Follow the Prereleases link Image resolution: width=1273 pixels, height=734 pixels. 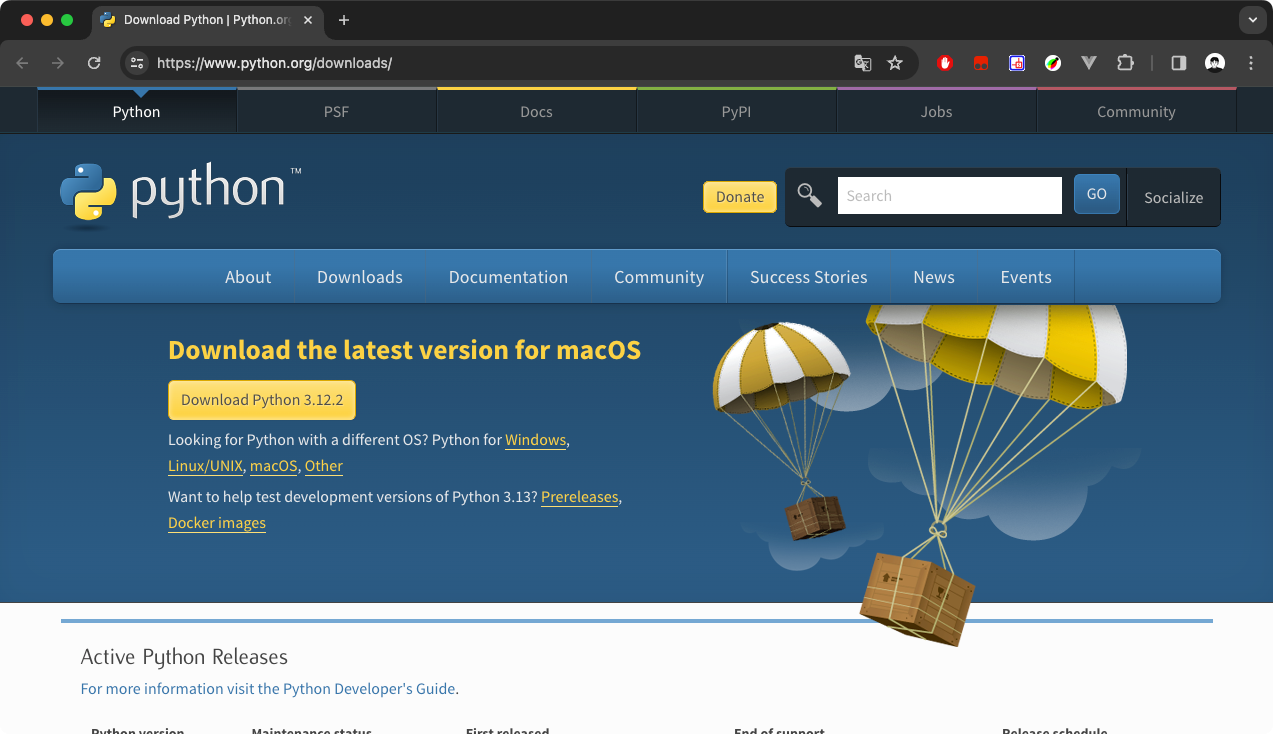(x=580, y=497)
